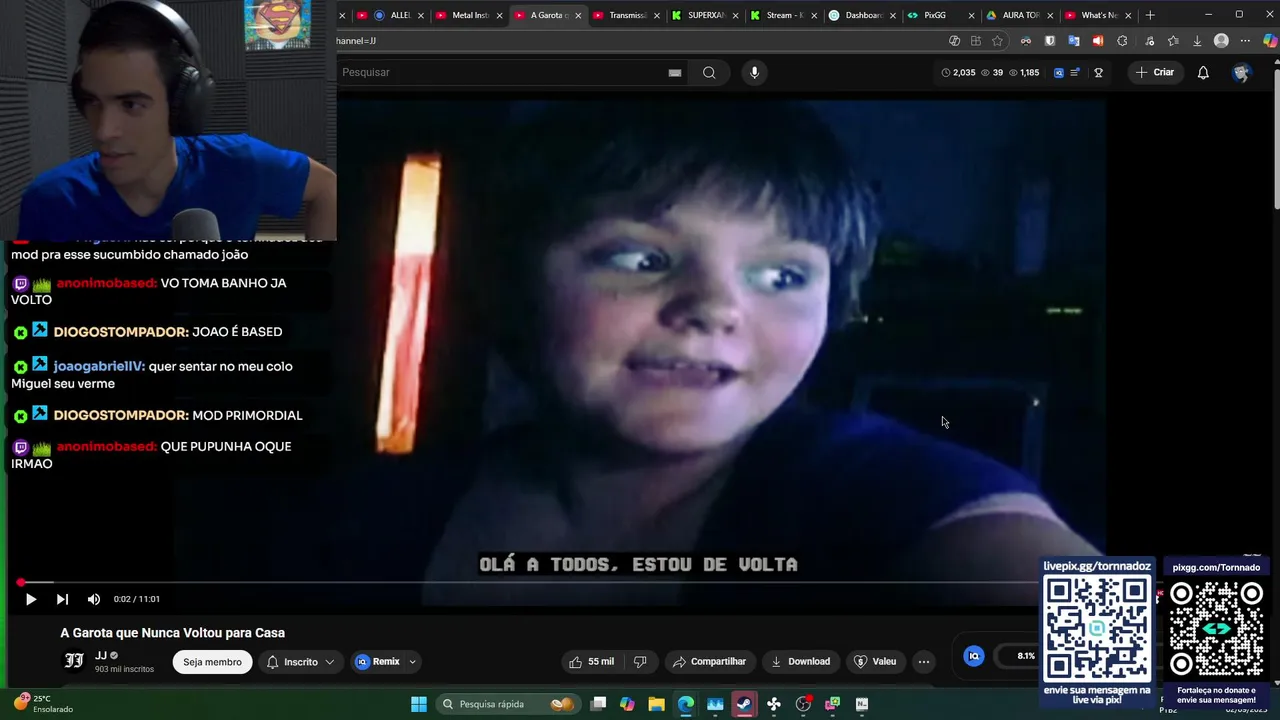Close the A Garota tab
Image resolution: width=1280 pixels, height=720 pixels.
[x=578, y=15]
